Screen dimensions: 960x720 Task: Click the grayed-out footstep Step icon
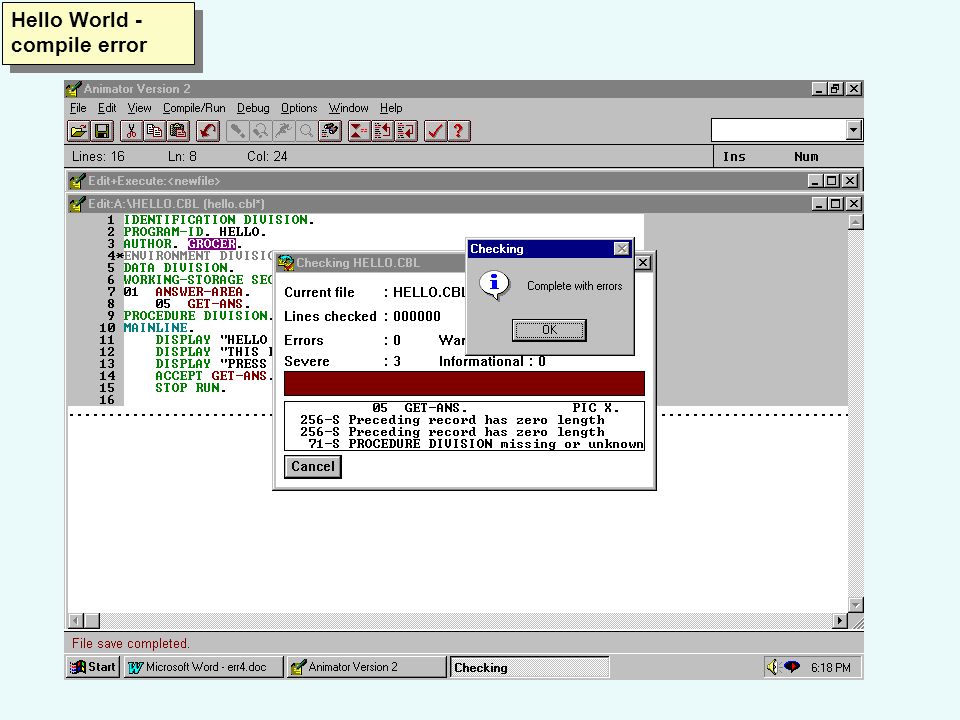[x=238, y=131]
